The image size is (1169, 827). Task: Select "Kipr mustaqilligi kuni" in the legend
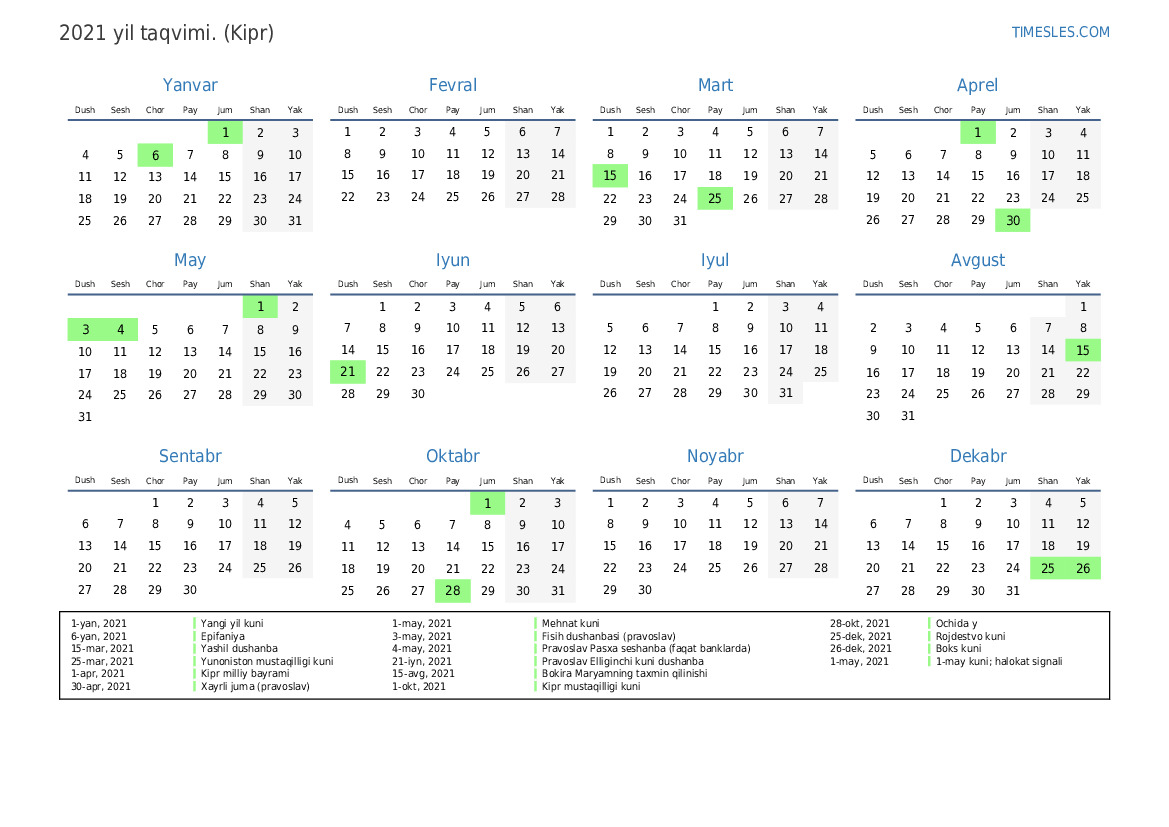[x=590, y=687]
